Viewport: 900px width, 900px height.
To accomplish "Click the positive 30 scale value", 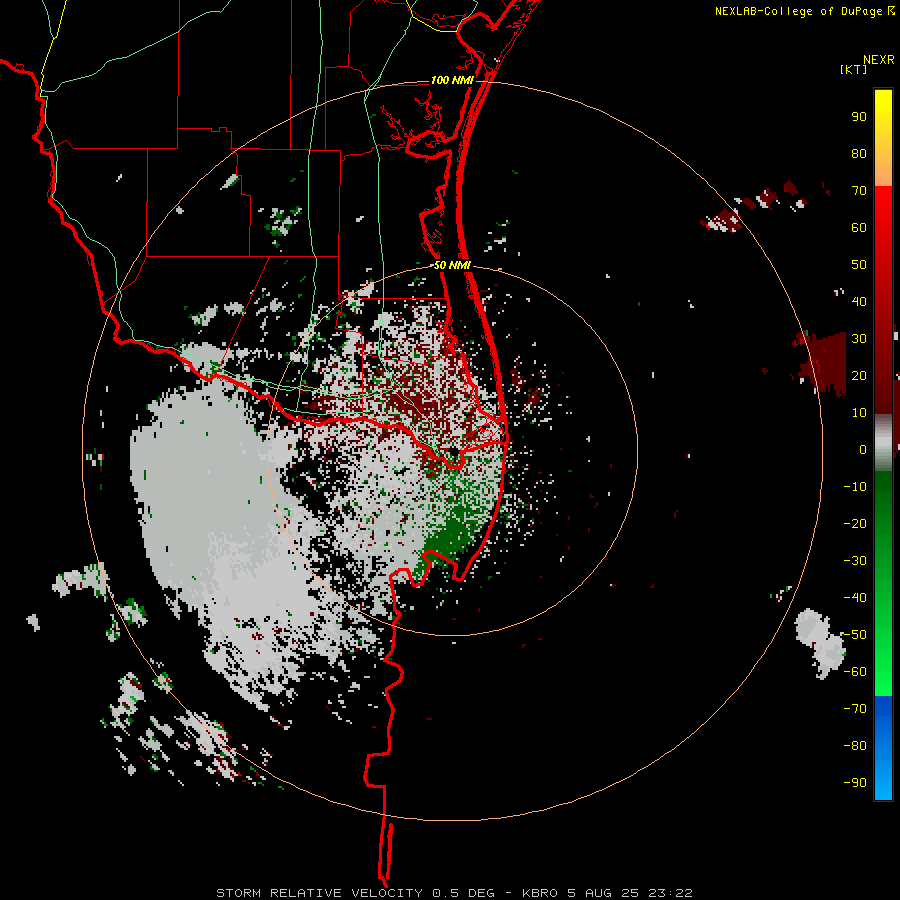I will coord(859,339).
